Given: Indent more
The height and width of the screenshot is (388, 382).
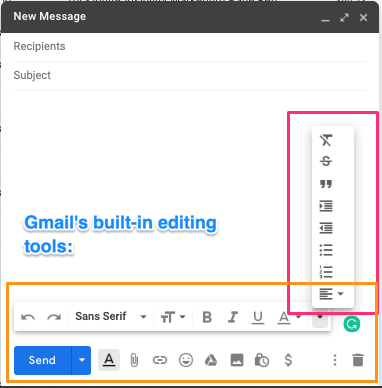Looking at the screenshot, I should pos(326,206).
